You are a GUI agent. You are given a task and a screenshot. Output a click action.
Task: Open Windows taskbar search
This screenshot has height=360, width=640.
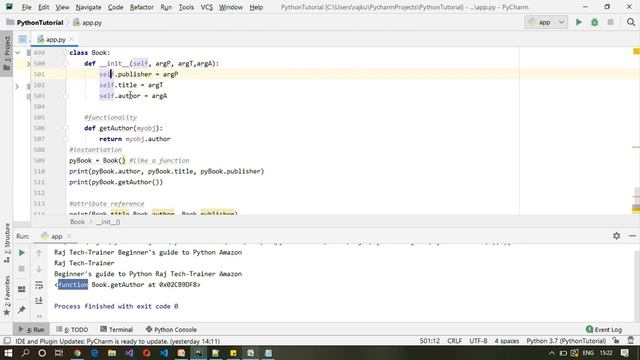click(x=25, y=353)
